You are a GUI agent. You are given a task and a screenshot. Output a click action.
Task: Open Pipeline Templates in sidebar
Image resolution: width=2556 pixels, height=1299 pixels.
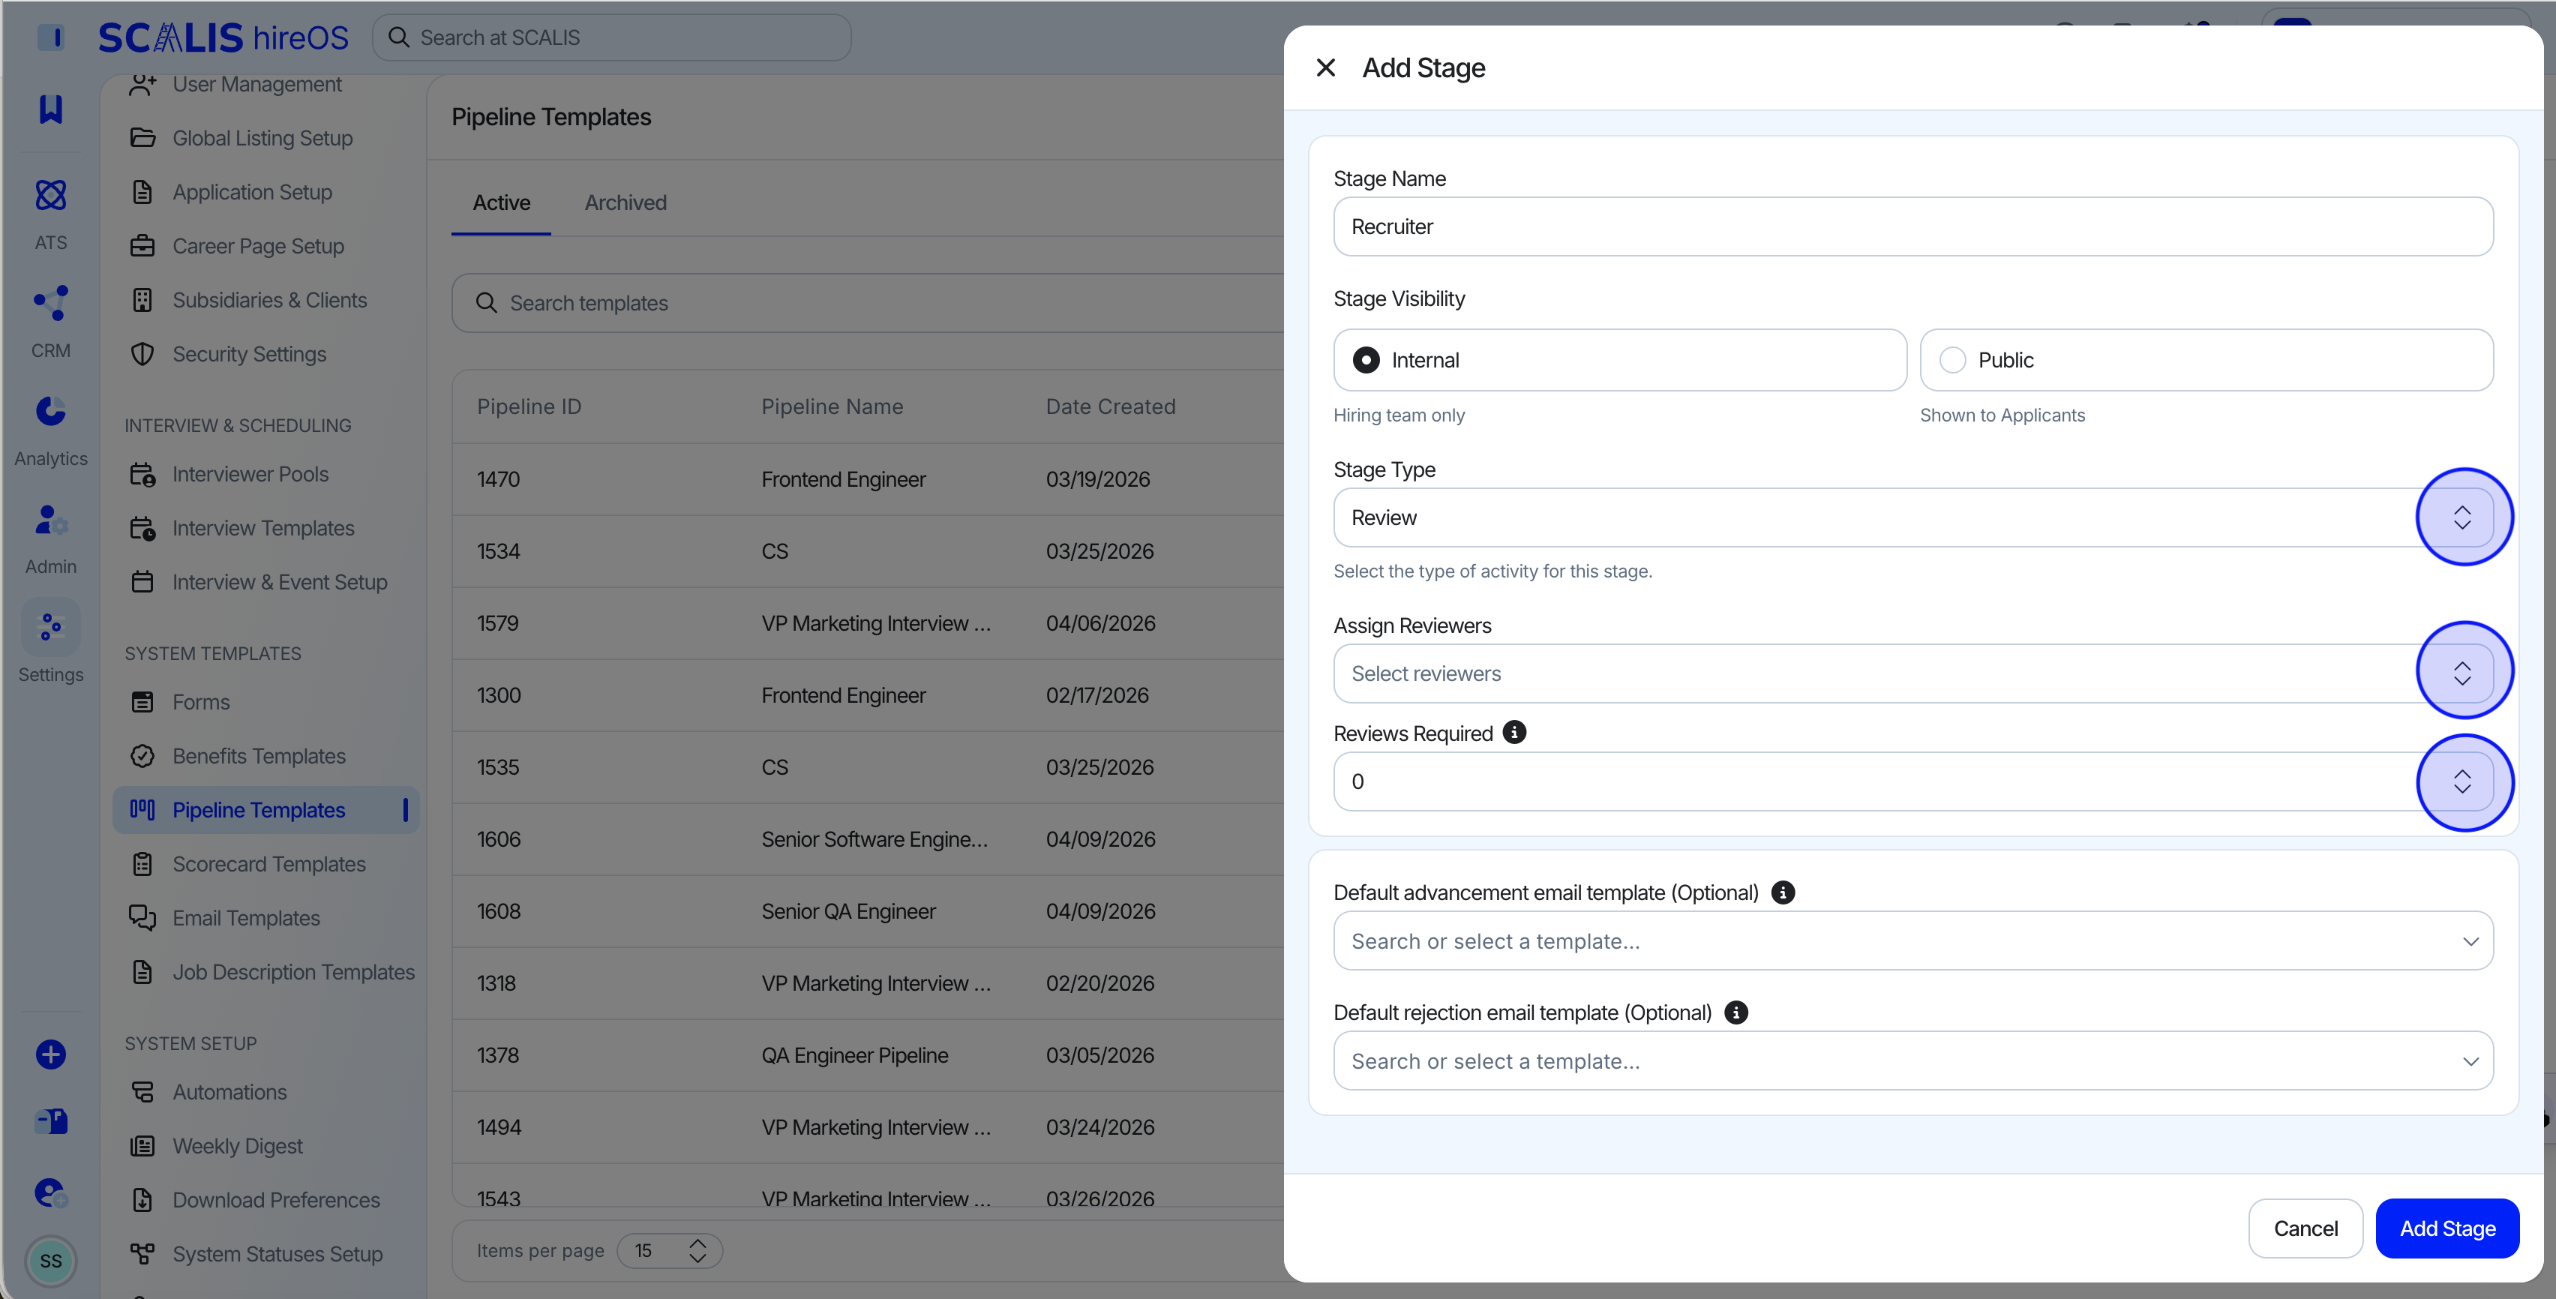[265, 810]
